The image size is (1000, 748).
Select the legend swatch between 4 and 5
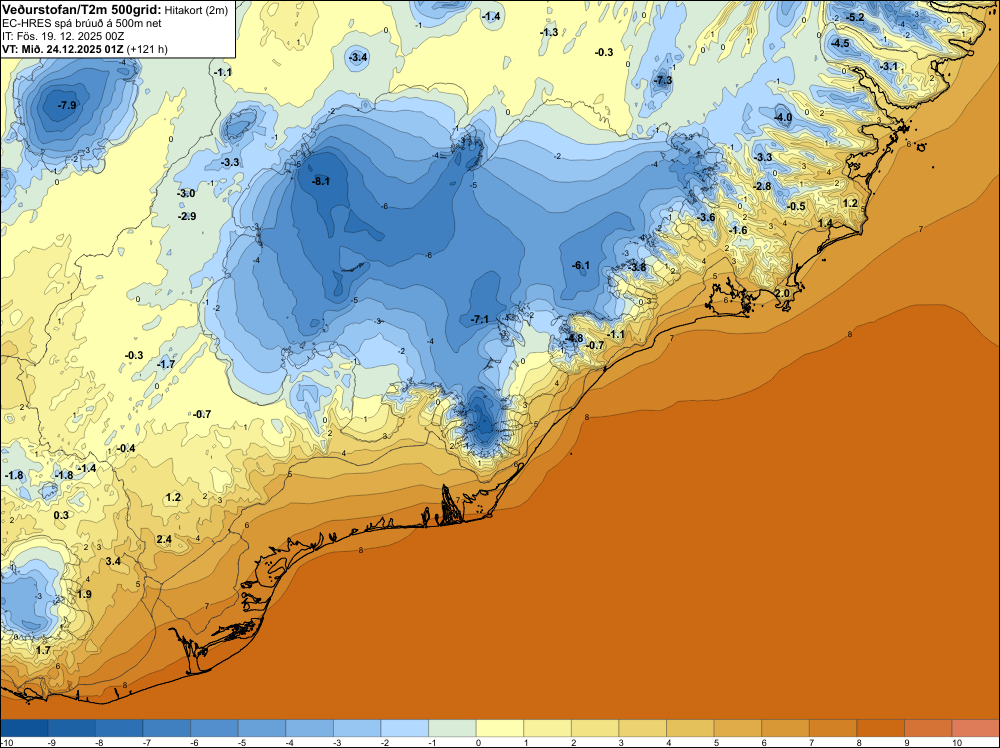(x=690, y=728)
